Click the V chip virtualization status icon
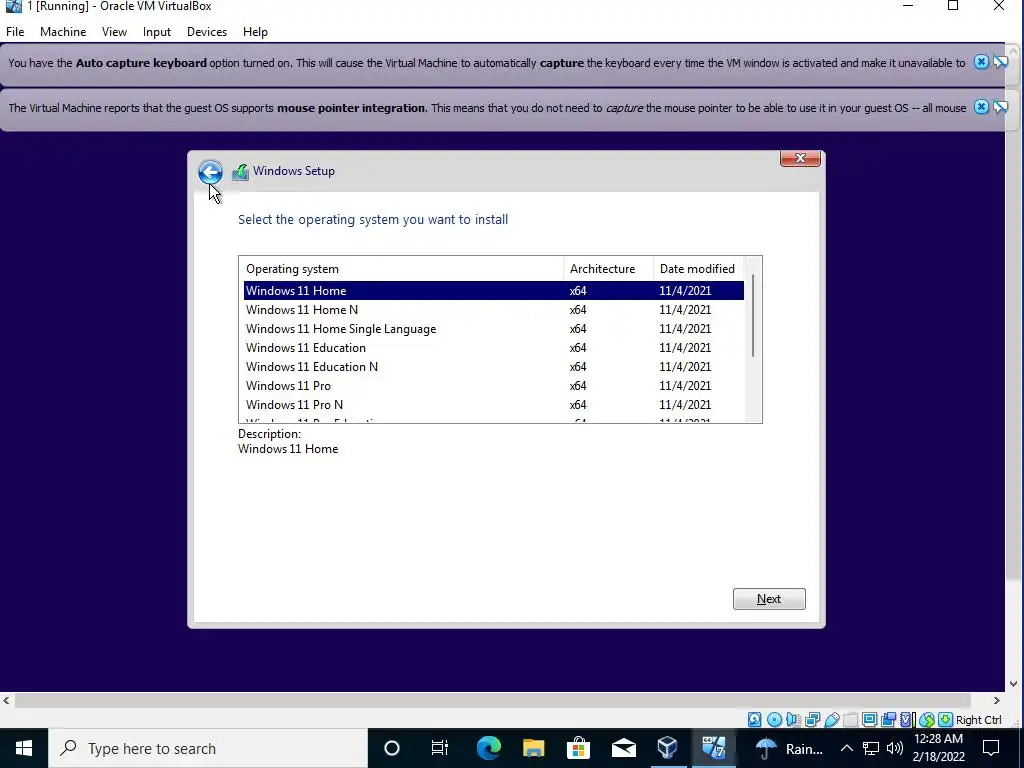 907,720
